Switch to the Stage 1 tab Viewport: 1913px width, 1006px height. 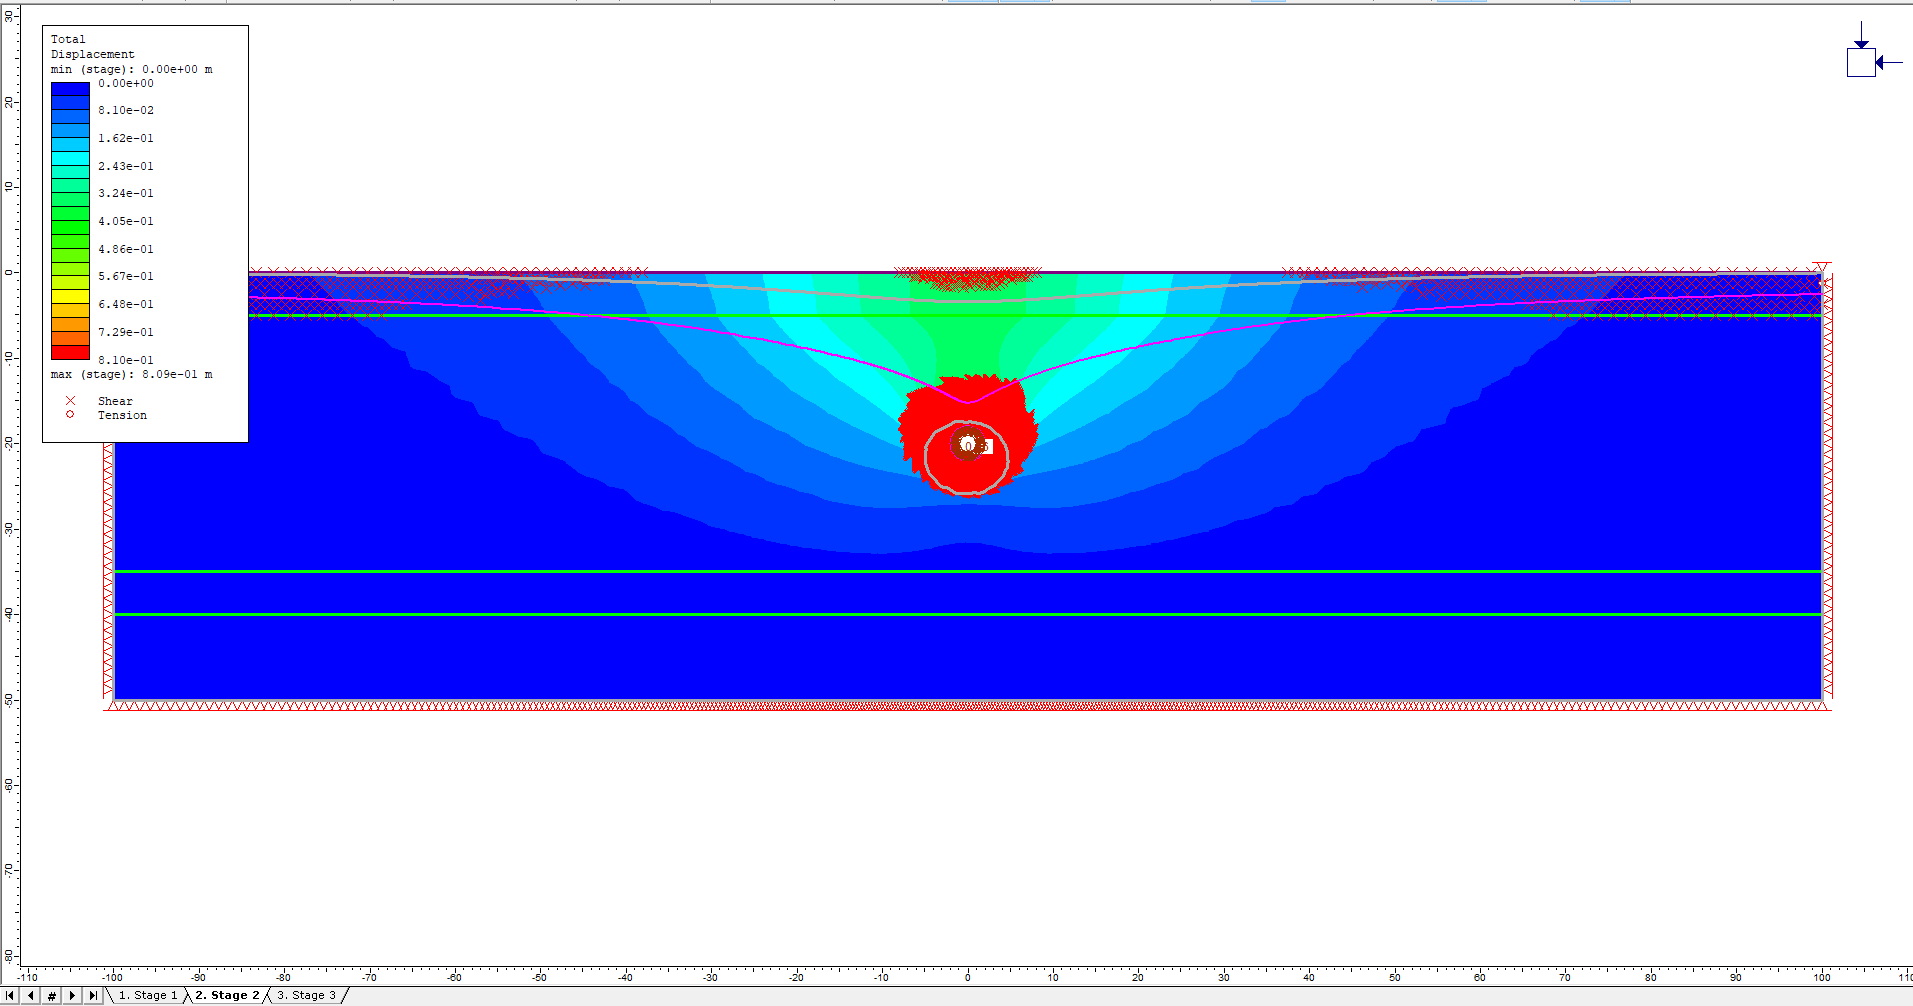[149, 995]
